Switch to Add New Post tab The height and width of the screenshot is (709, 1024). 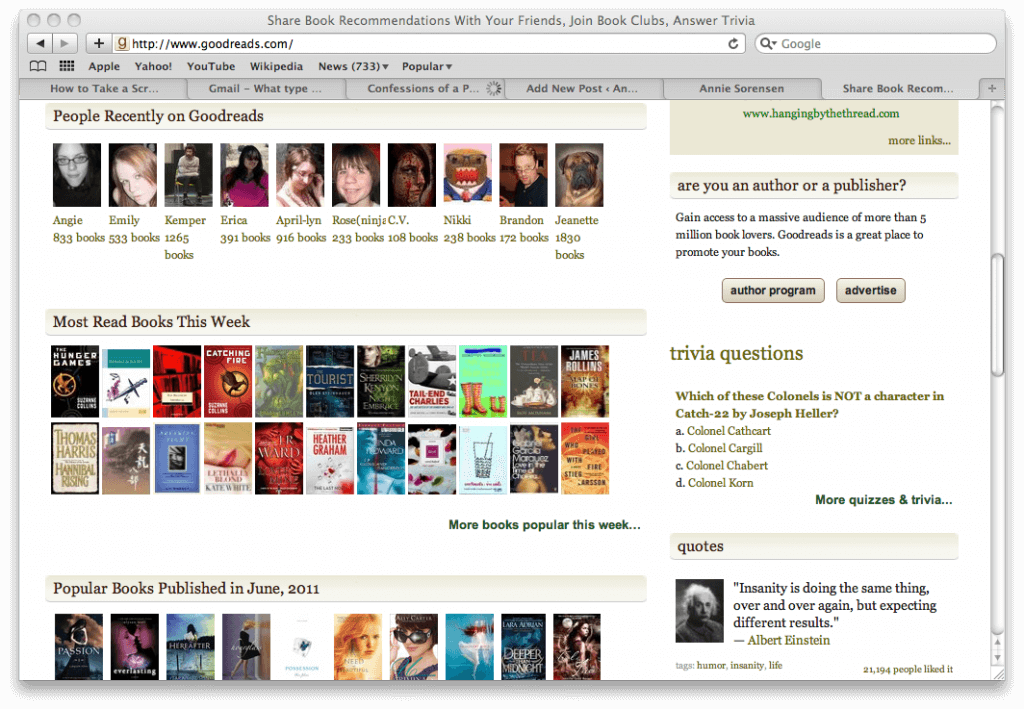click(x=583, y=88)
